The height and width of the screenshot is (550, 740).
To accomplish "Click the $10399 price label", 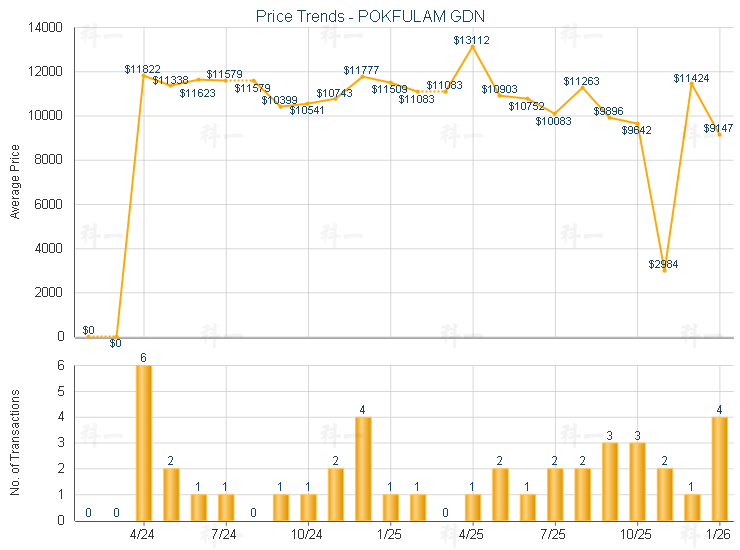I will [279, 100].
